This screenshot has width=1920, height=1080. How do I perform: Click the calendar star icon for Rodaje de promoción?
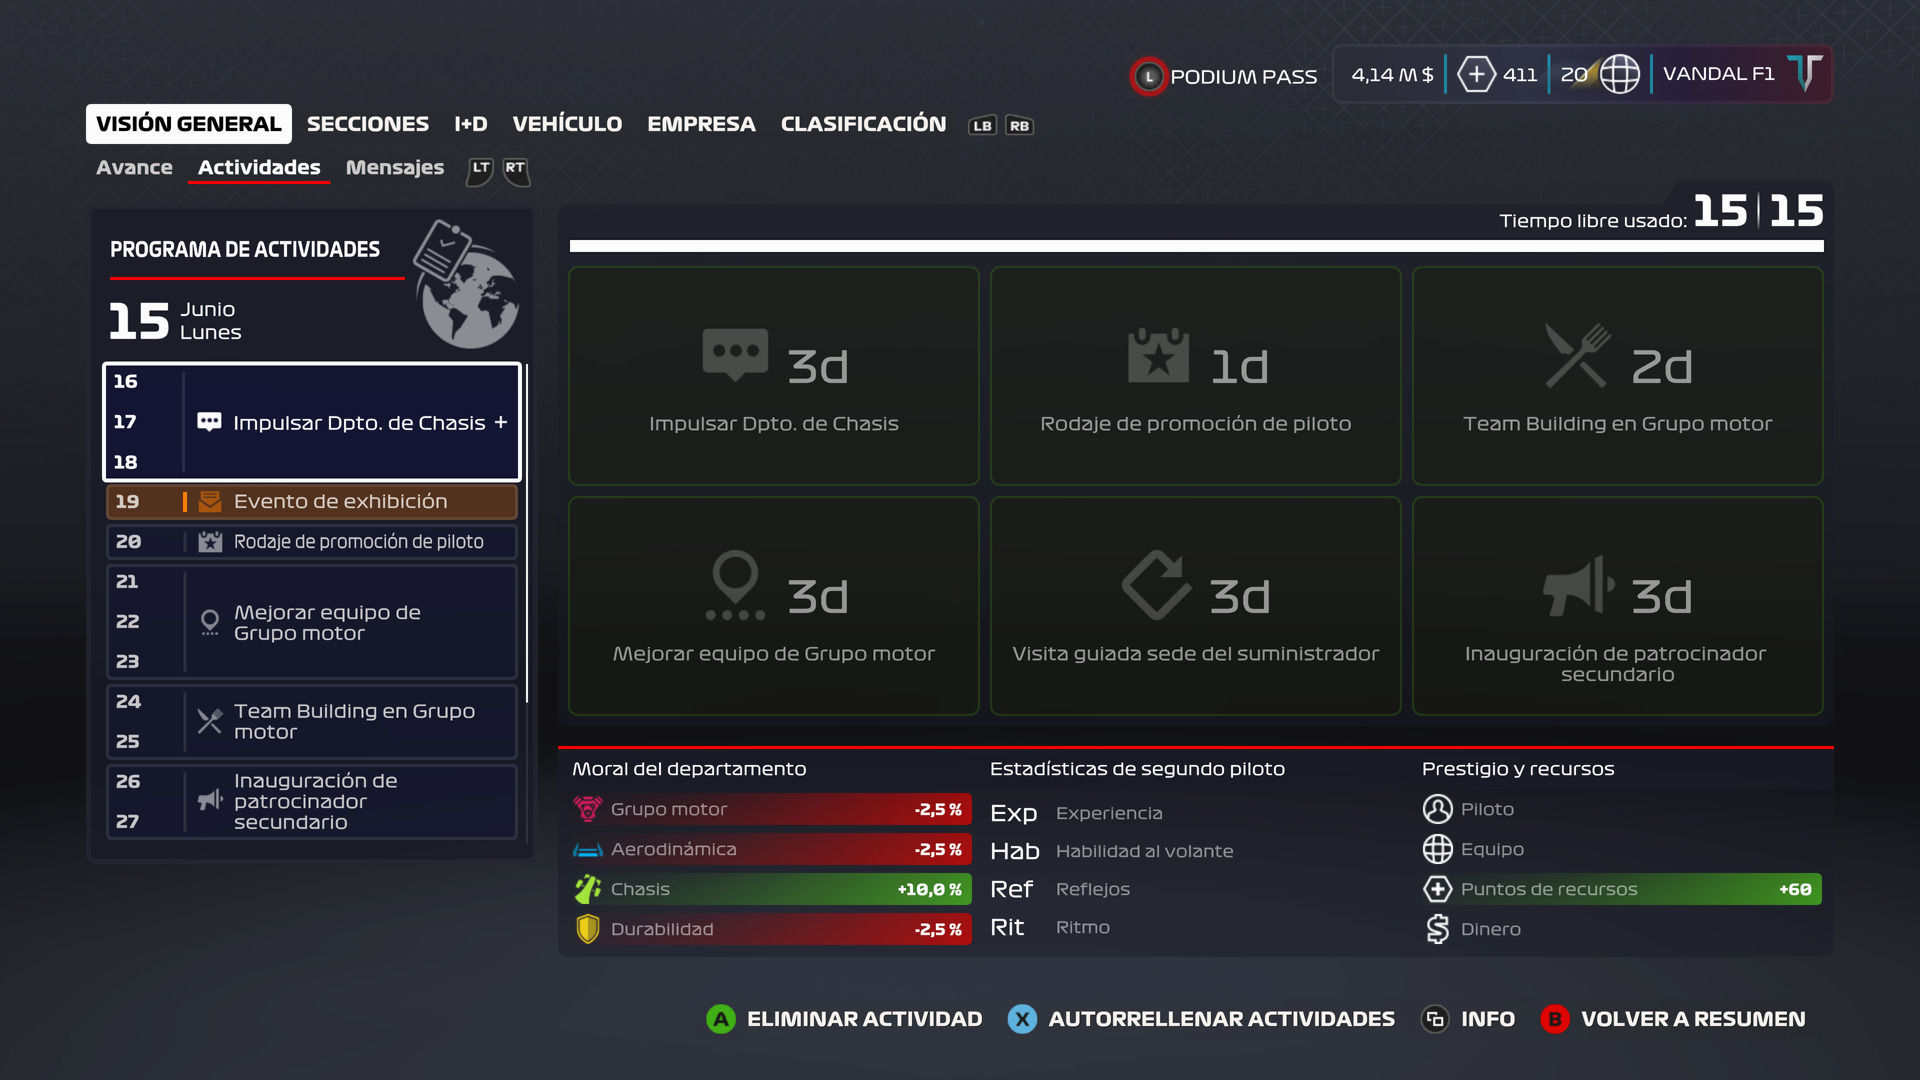pyautogui.click(x=1158, y=356)
